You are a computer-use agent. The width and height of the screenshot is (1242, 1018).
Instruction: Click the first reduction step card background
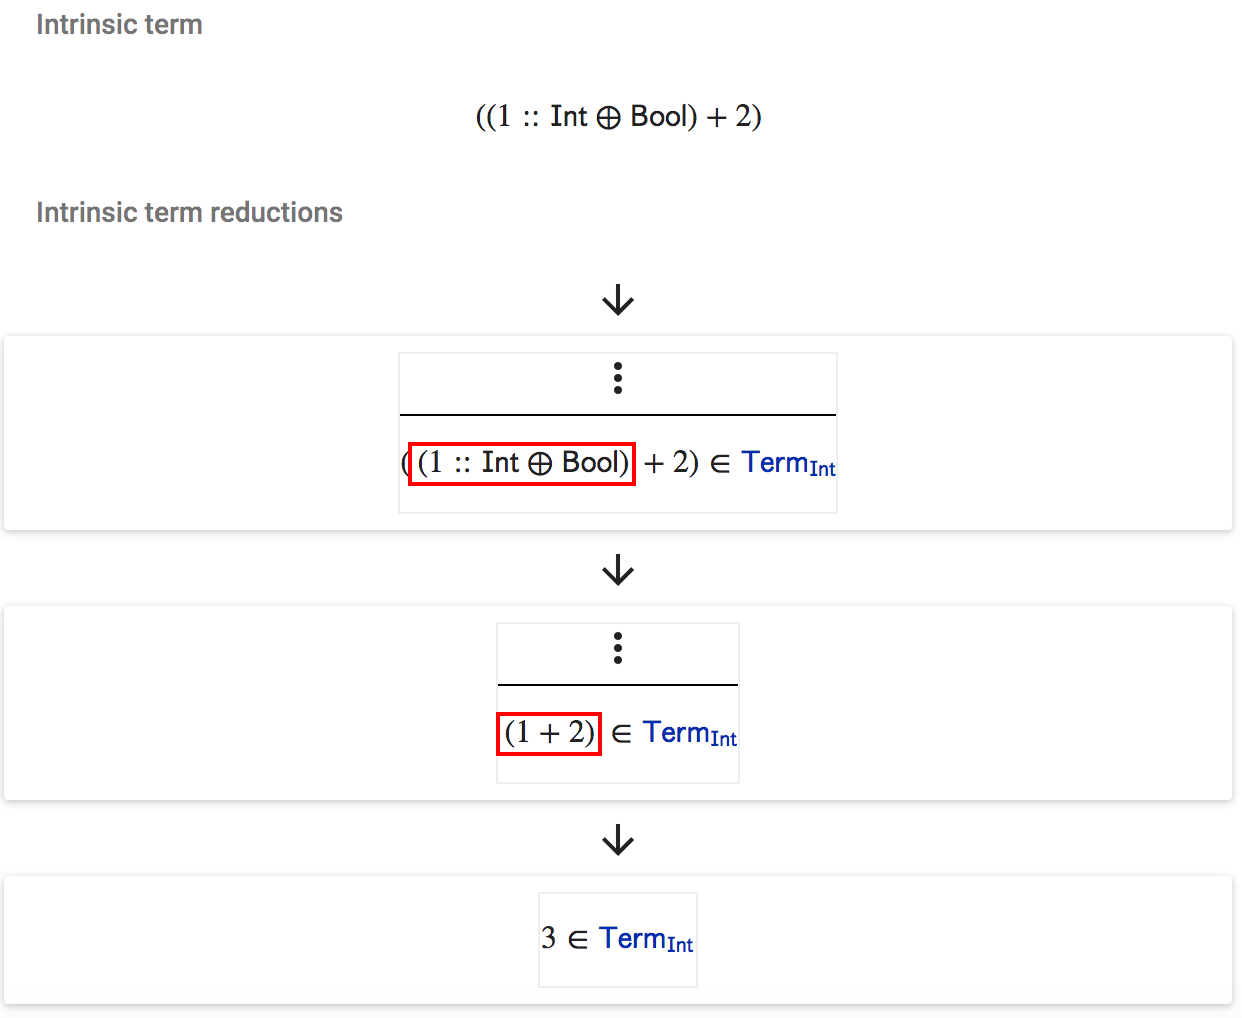(x=200, y=433)
